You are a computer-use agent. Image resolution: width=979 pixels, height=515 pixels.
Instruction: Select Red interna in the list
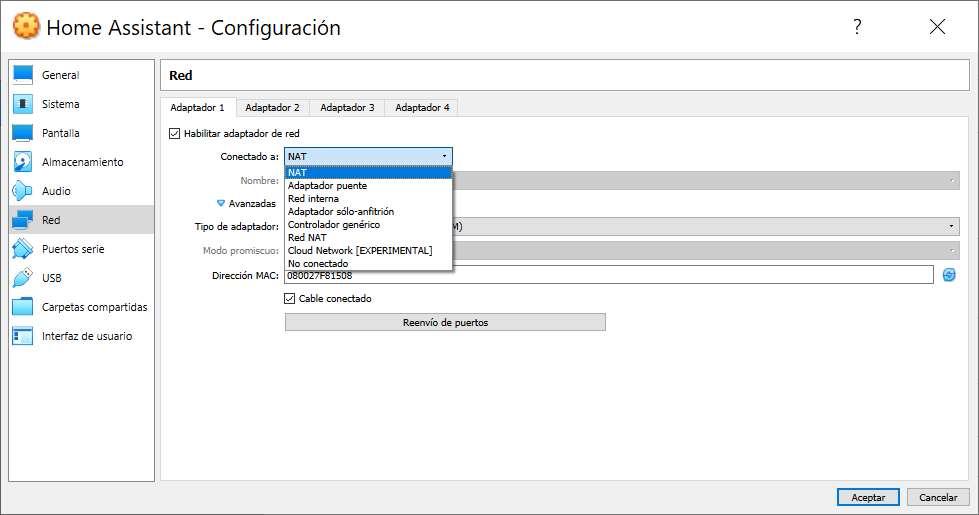[x=313, y=198]
